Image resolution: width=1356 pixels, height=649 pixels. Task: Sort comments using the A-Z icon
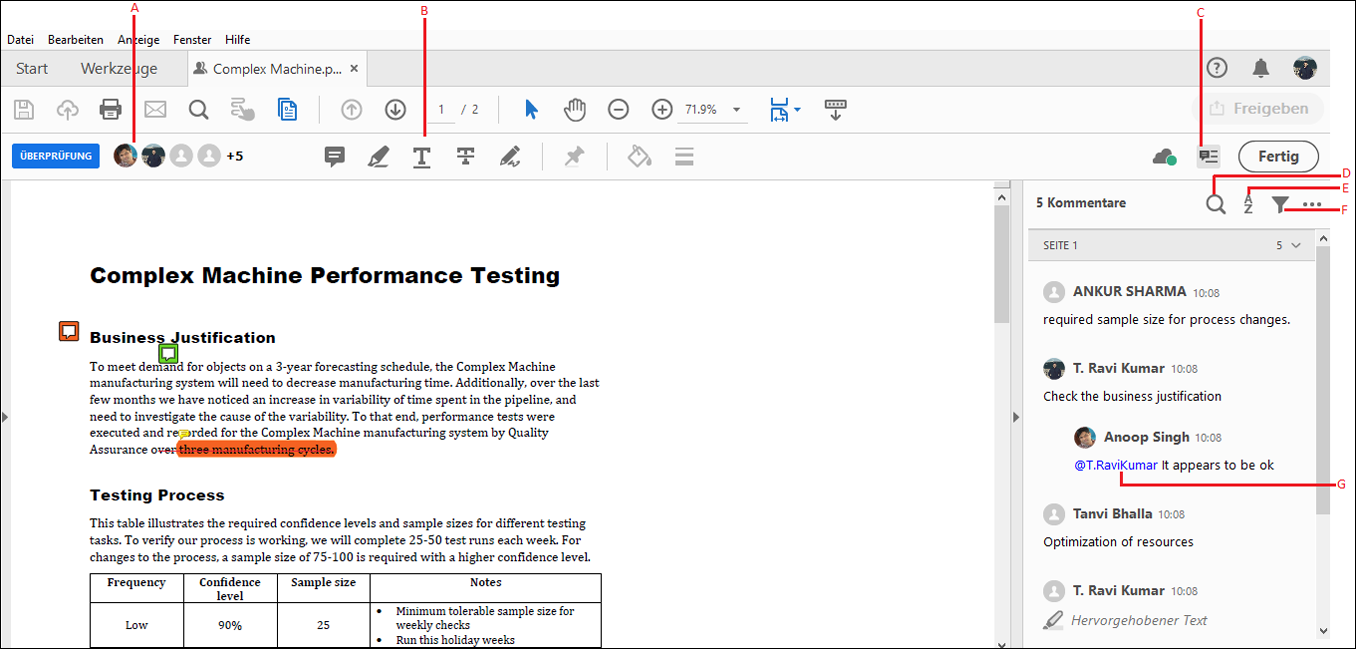[x=1248, y=204]
